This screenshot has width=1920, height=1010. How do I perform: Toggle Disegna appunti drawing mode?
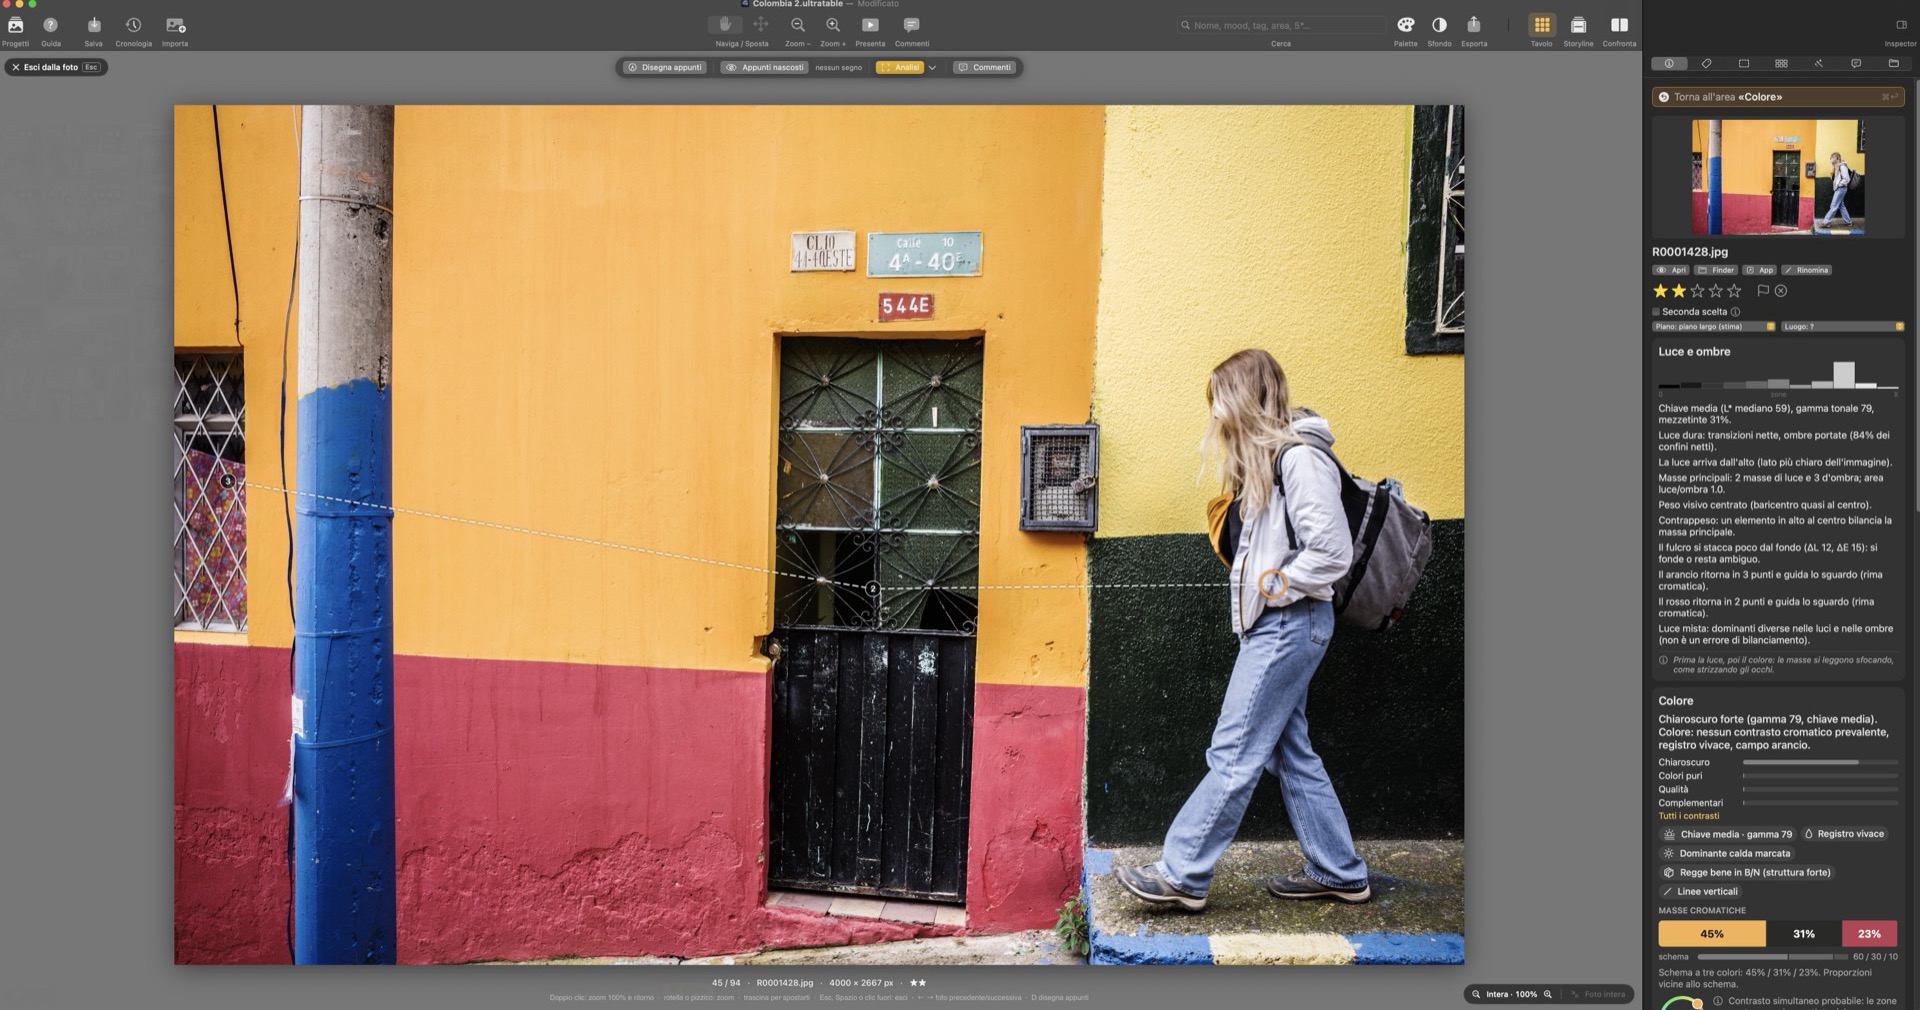665,68
